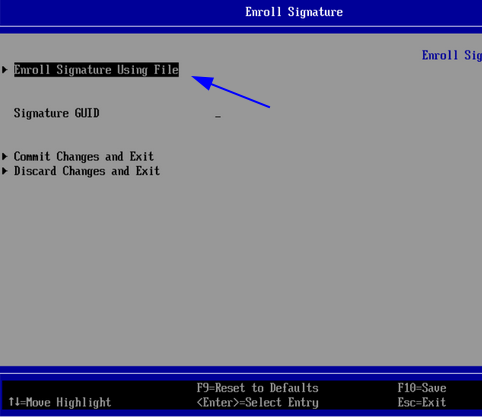Click the <Enter>=Select Entry hint

coord(257,402)
